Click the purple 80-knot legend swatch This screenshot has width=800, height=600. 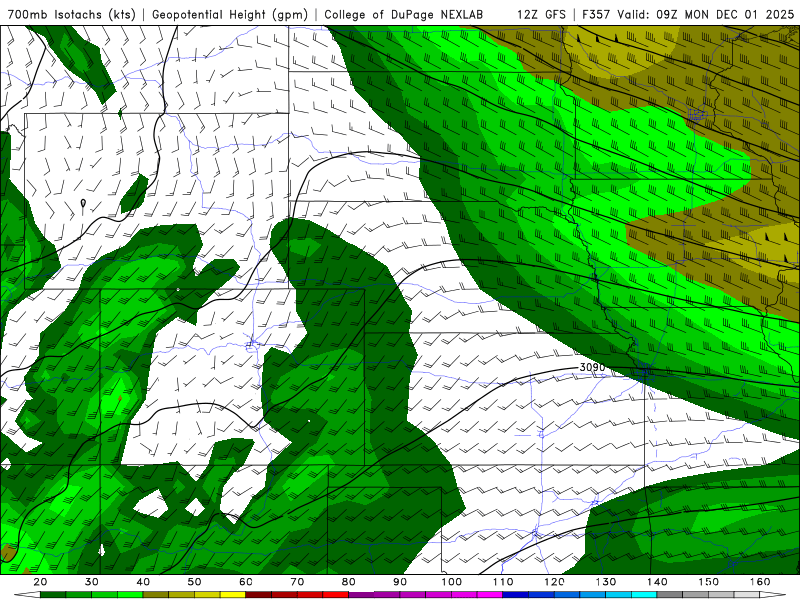pos(361,595)
